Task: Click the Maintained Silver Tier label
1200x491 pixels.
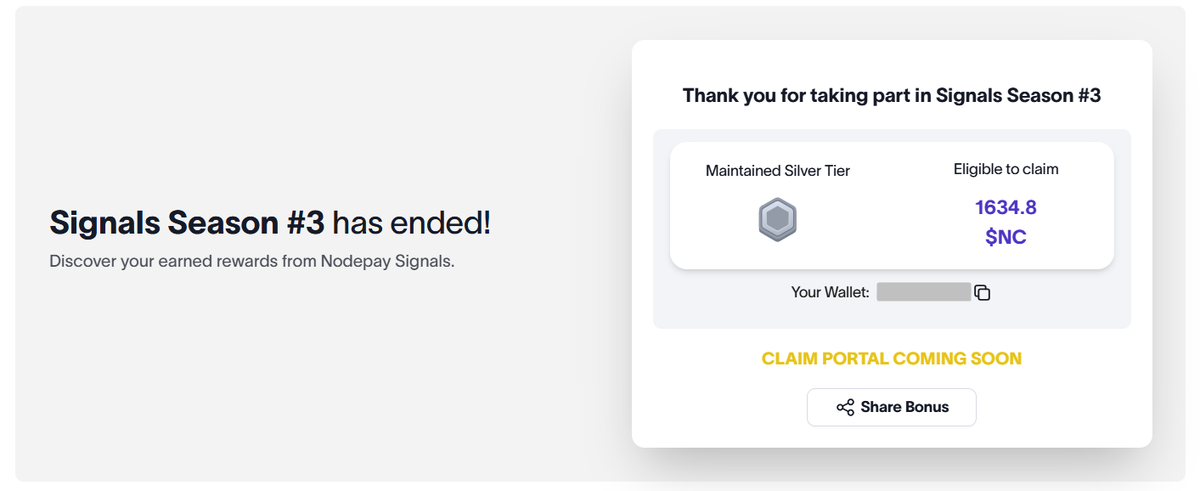Action: (x=777, y=171)
